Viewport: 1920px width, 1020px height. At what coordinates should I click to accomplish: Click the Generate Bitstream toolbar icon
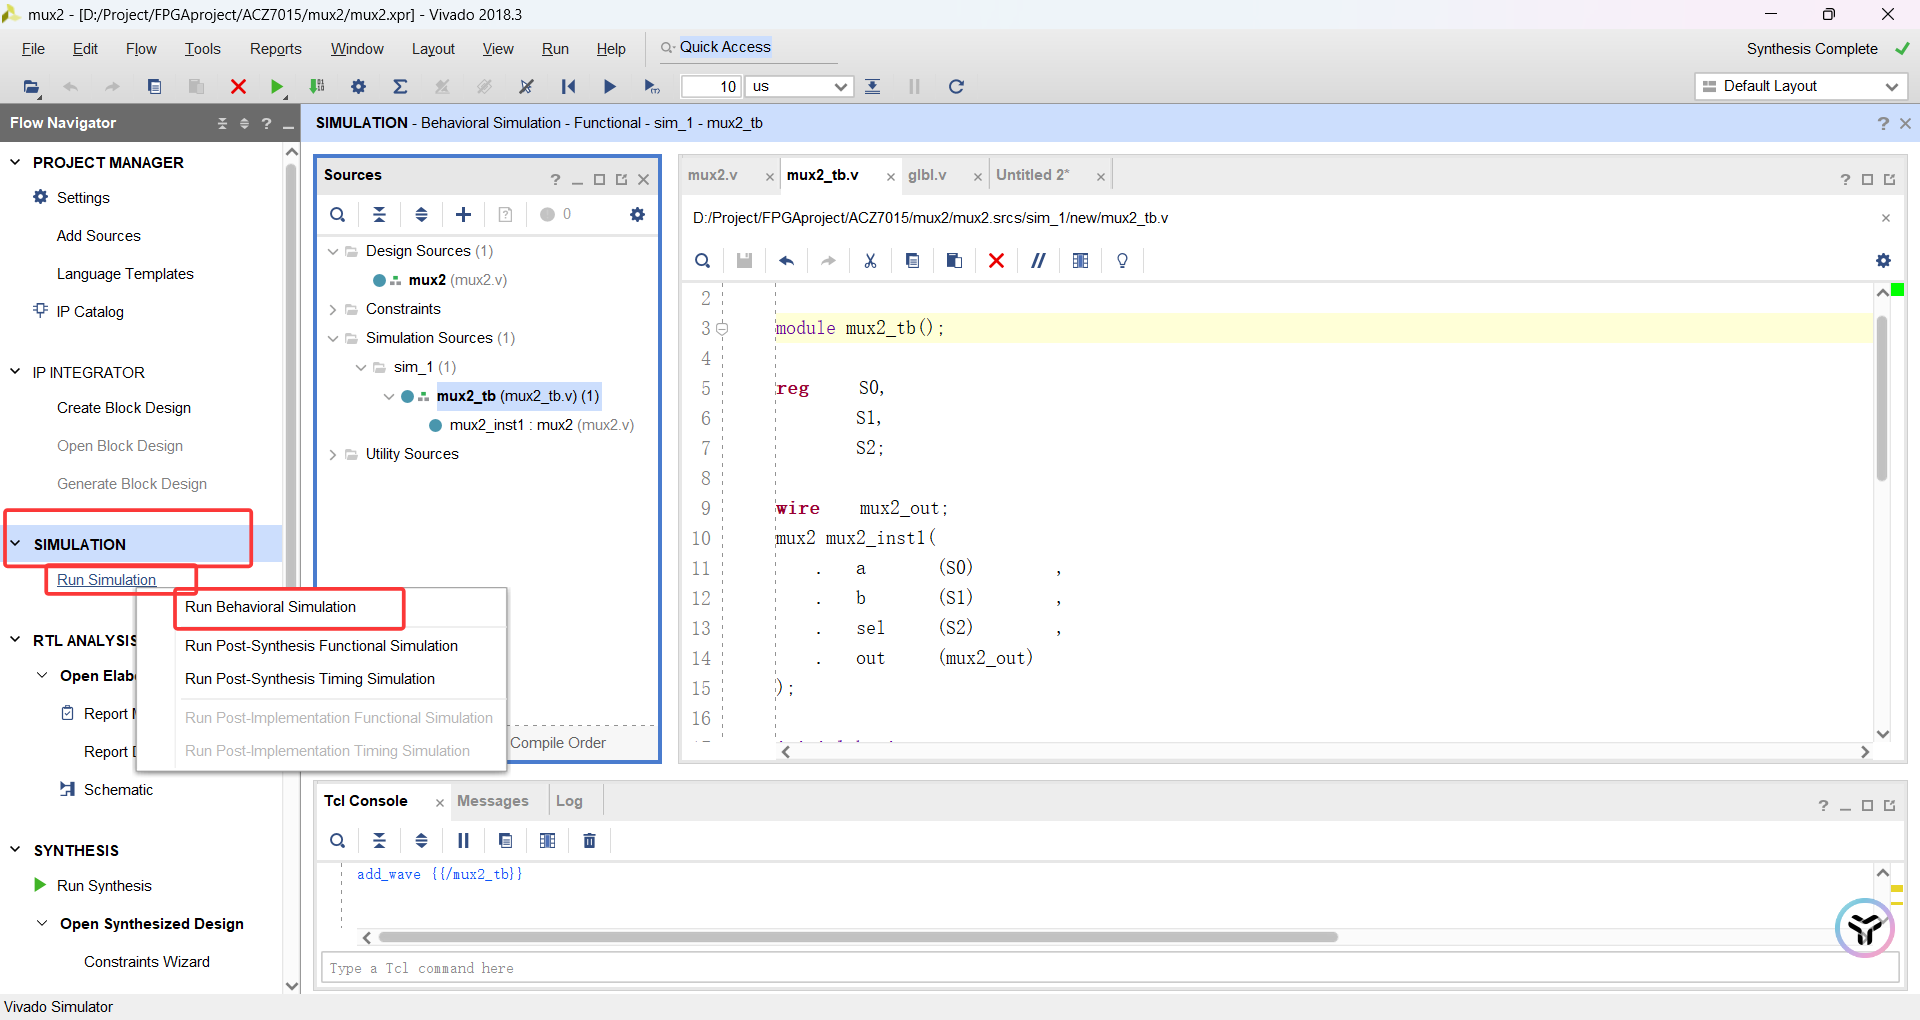coord(317,87)
